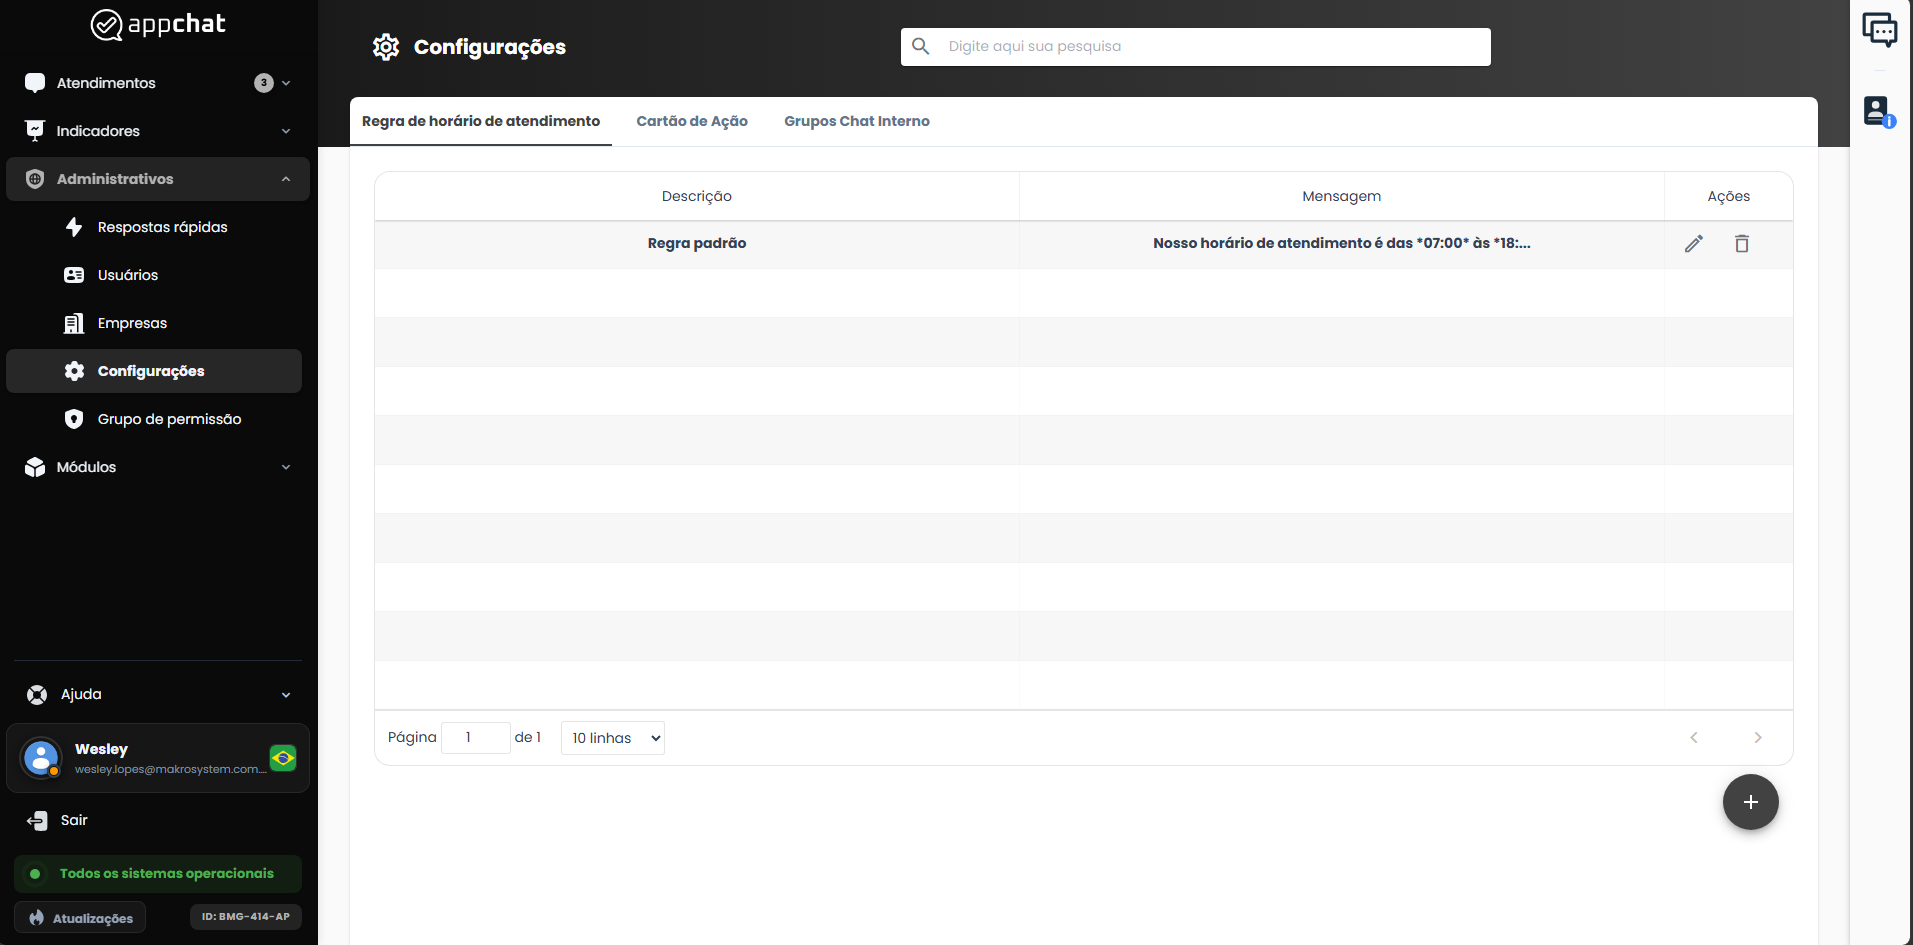1913x945 pixels.
Task: Click Todos os sistemas operacionais status
Action: click(158, 873)
